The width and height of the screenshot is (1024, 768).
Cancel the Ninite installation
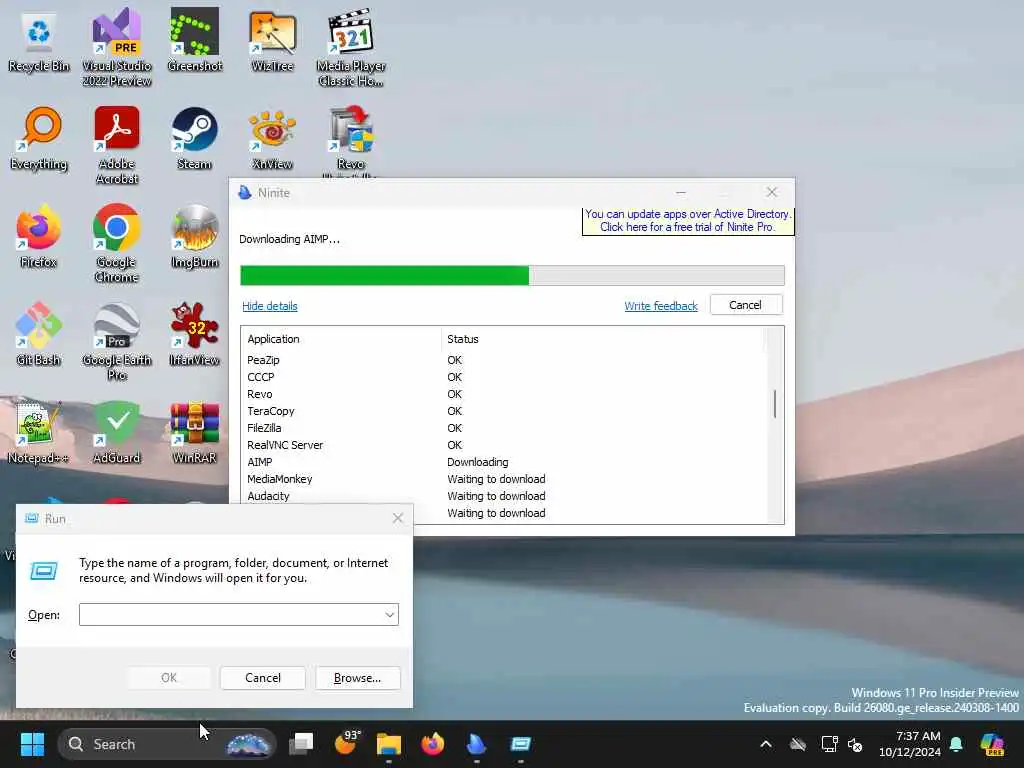(x=745, y=305)
